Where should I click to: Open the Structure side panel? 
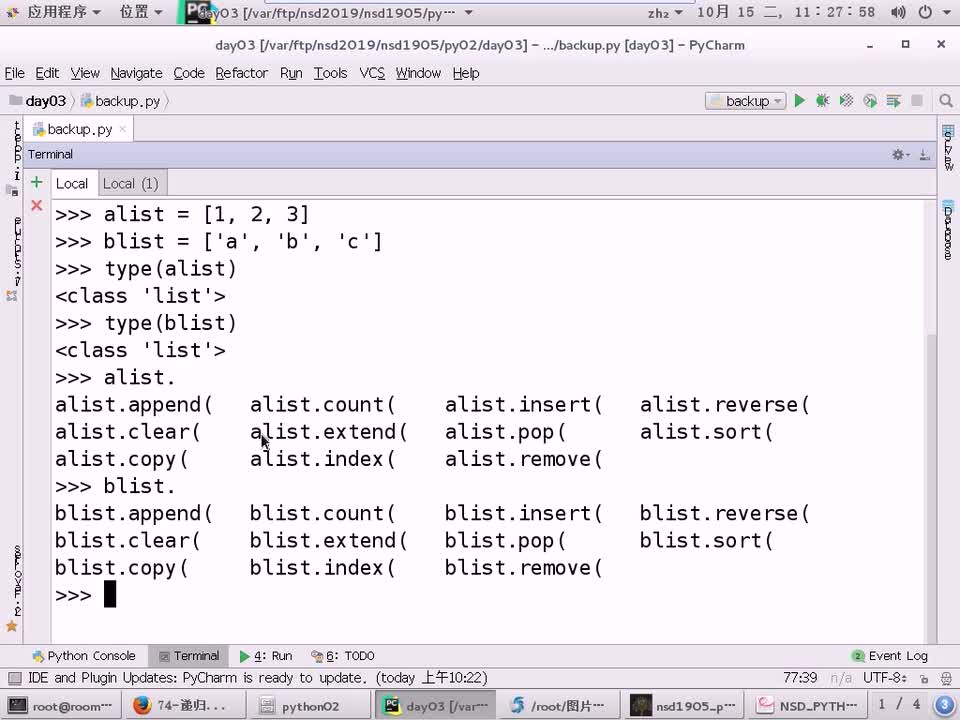12,258
